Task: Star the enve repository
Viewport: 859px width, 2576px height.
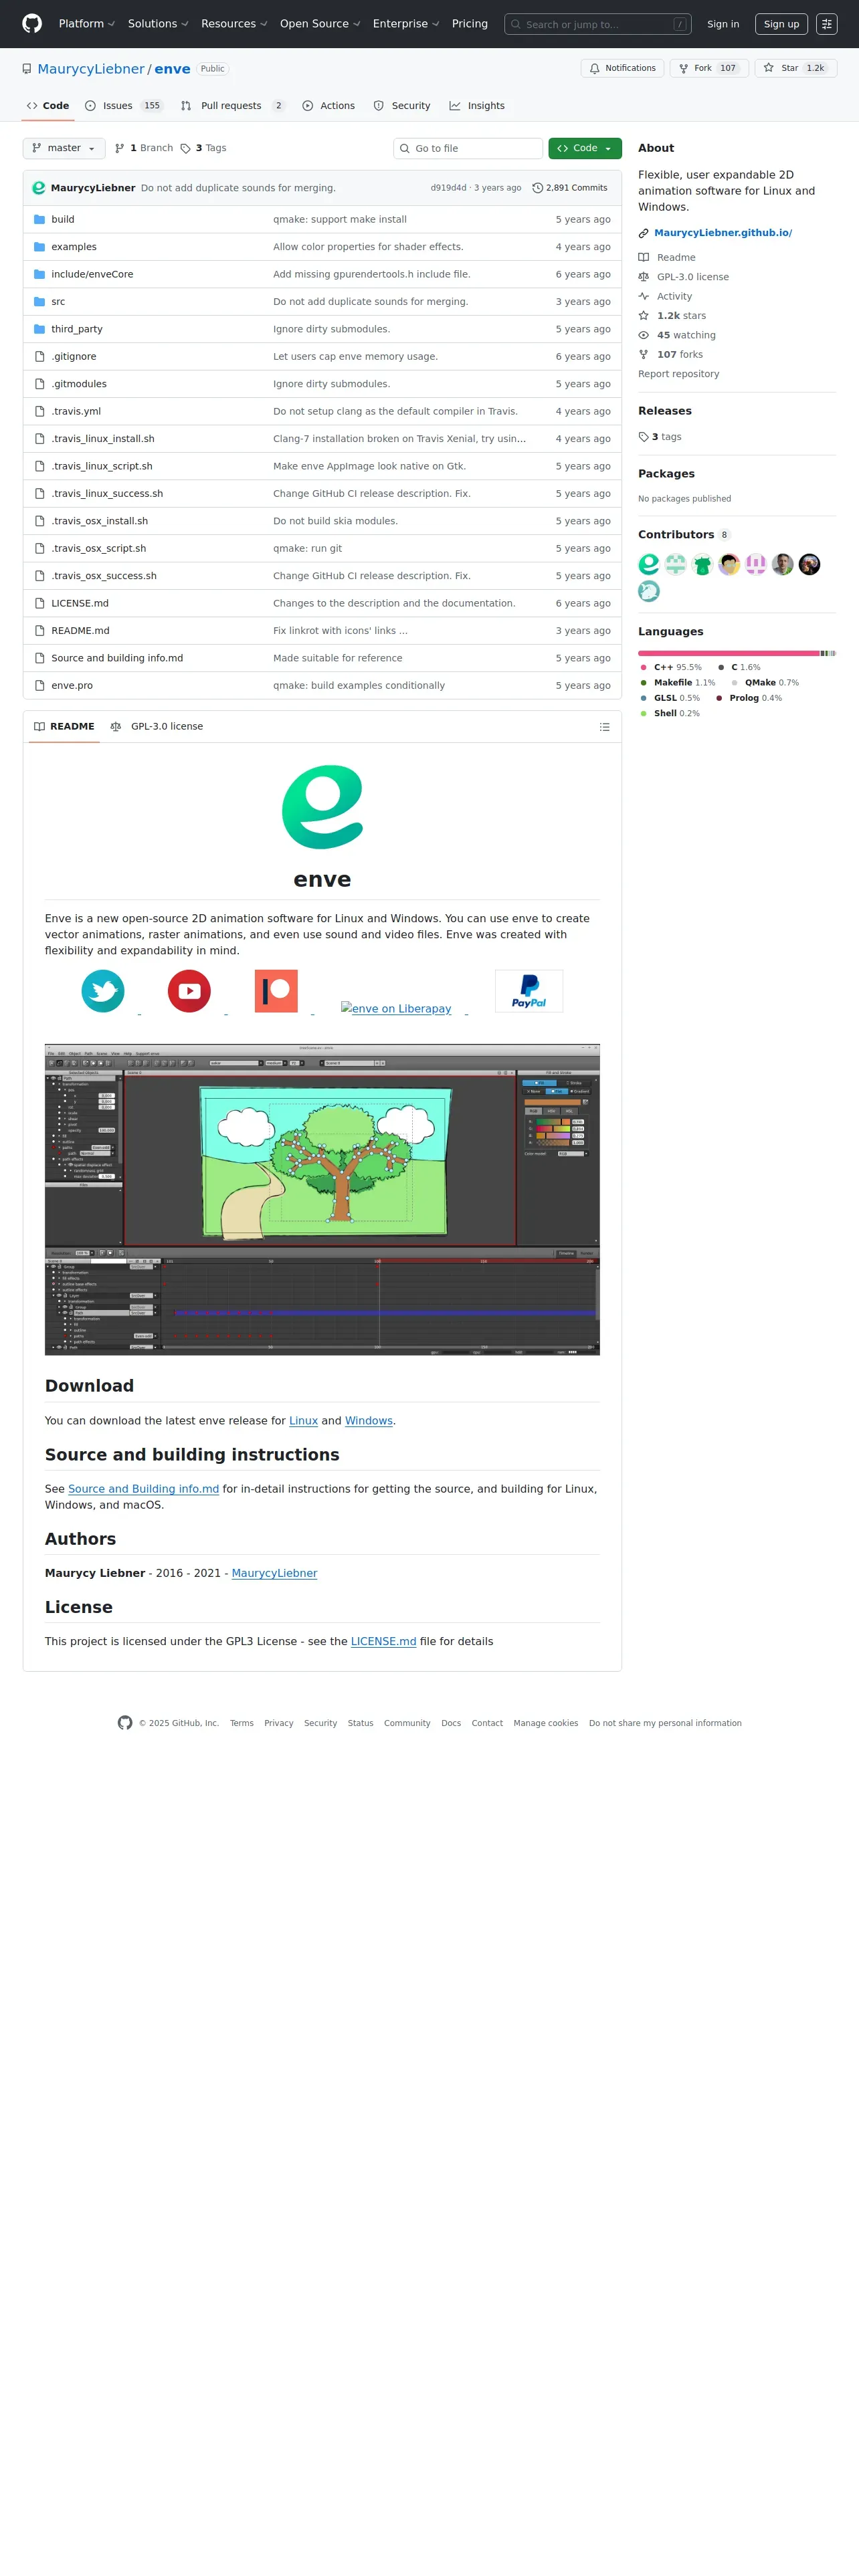Action: 795,68
